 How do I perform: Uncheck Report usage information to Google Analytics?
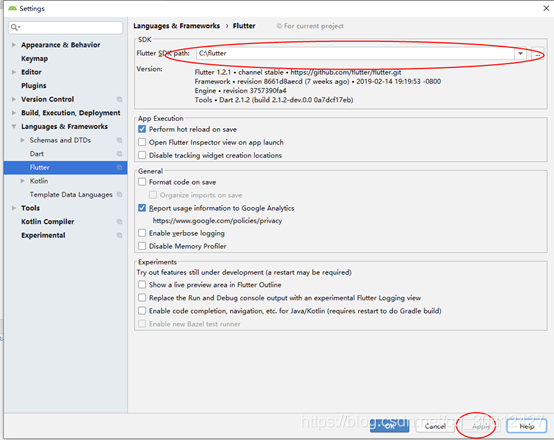142,208
